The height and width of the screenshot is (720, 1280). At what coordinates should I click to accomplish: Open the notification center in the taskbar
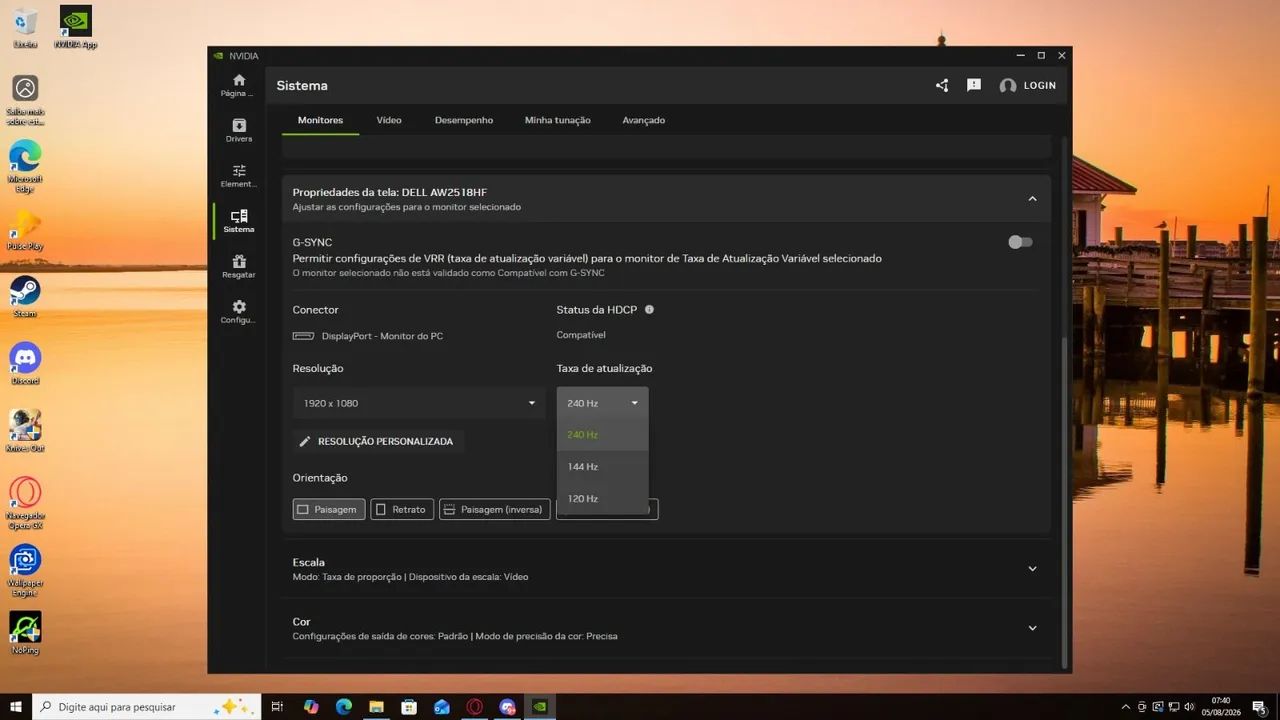pyautogui.click(x=1259, y=707)
